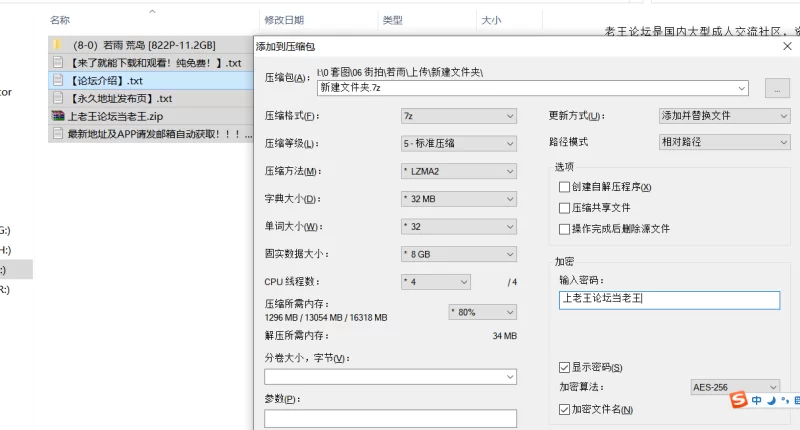Close the 添加到压缩包 dialog
The width and height of the screenshot is (800, 430).
tap(788, 46)
